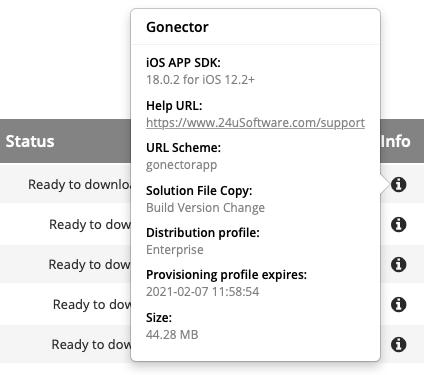
Task: Select the provisioning profile expiry date
Action: pos(203,292)
